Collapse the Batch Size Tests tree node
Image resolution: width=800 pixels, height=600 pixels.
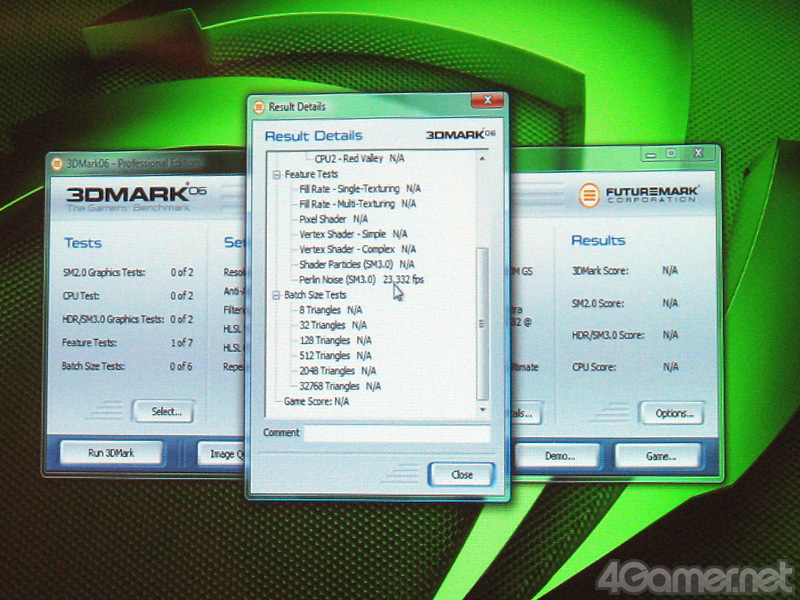276,295
